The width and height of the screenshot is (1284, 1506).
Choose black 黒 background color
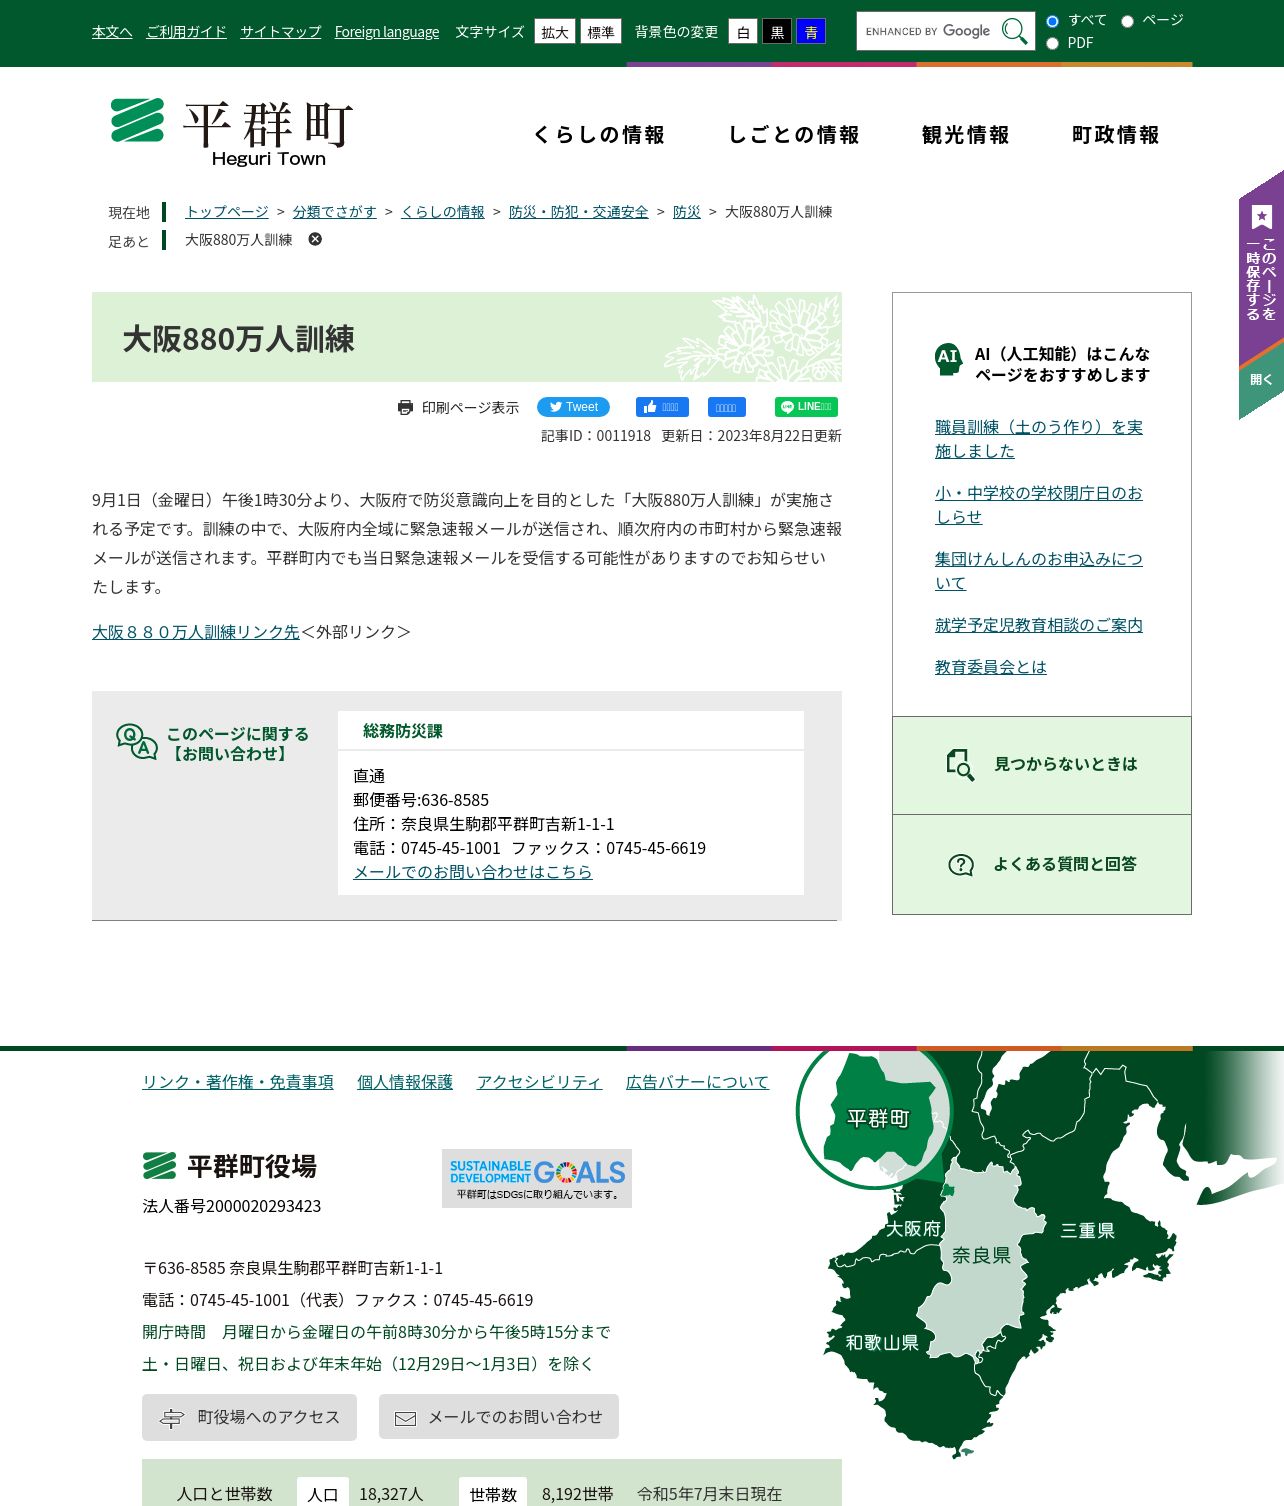777,32
